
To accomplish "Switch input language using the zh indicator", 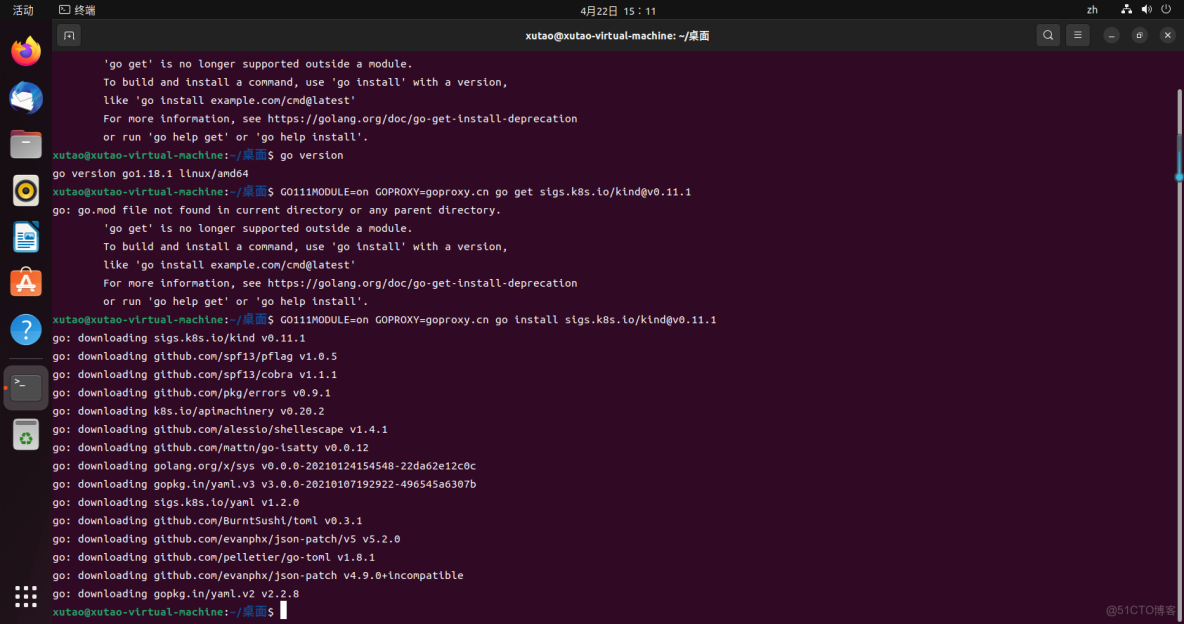I will point(1092,10).
